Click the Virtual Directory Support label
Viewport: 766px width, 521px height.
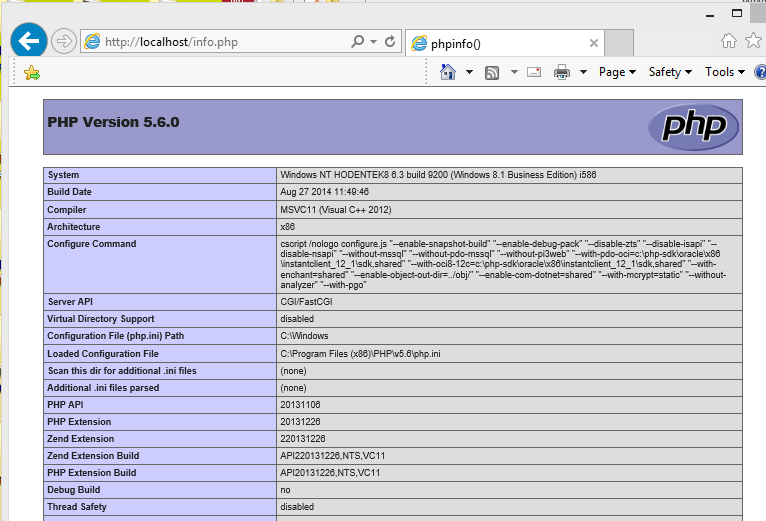(x=101, y=319)
